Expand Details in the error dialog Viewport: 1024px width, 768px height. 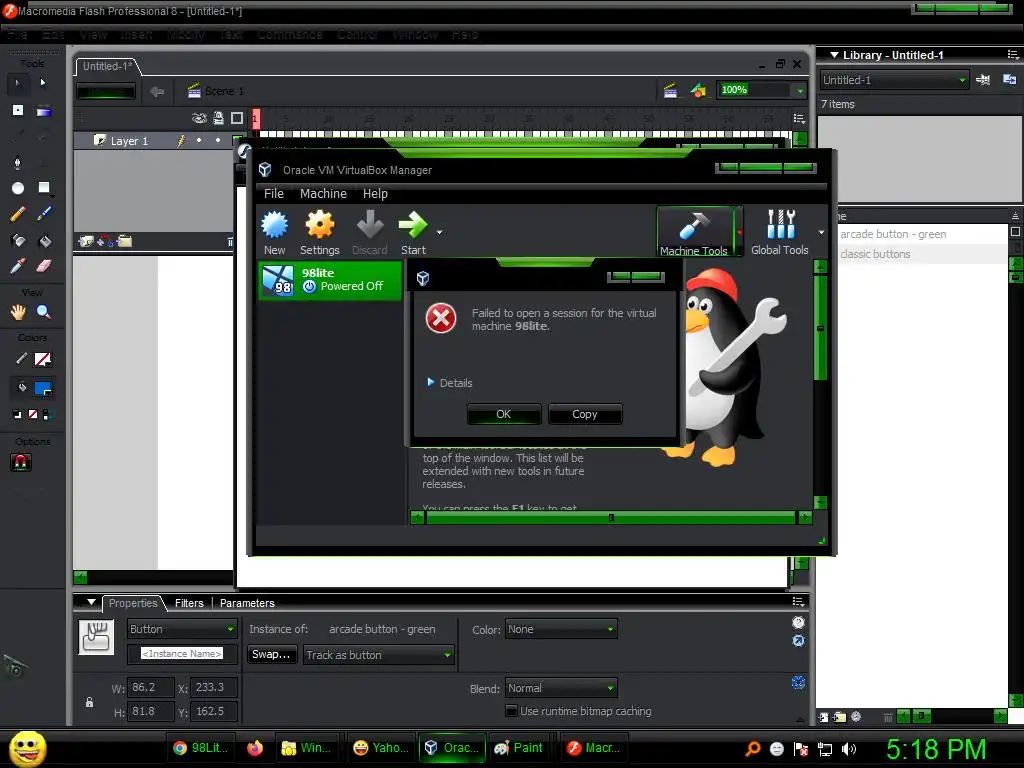(449, 383)
